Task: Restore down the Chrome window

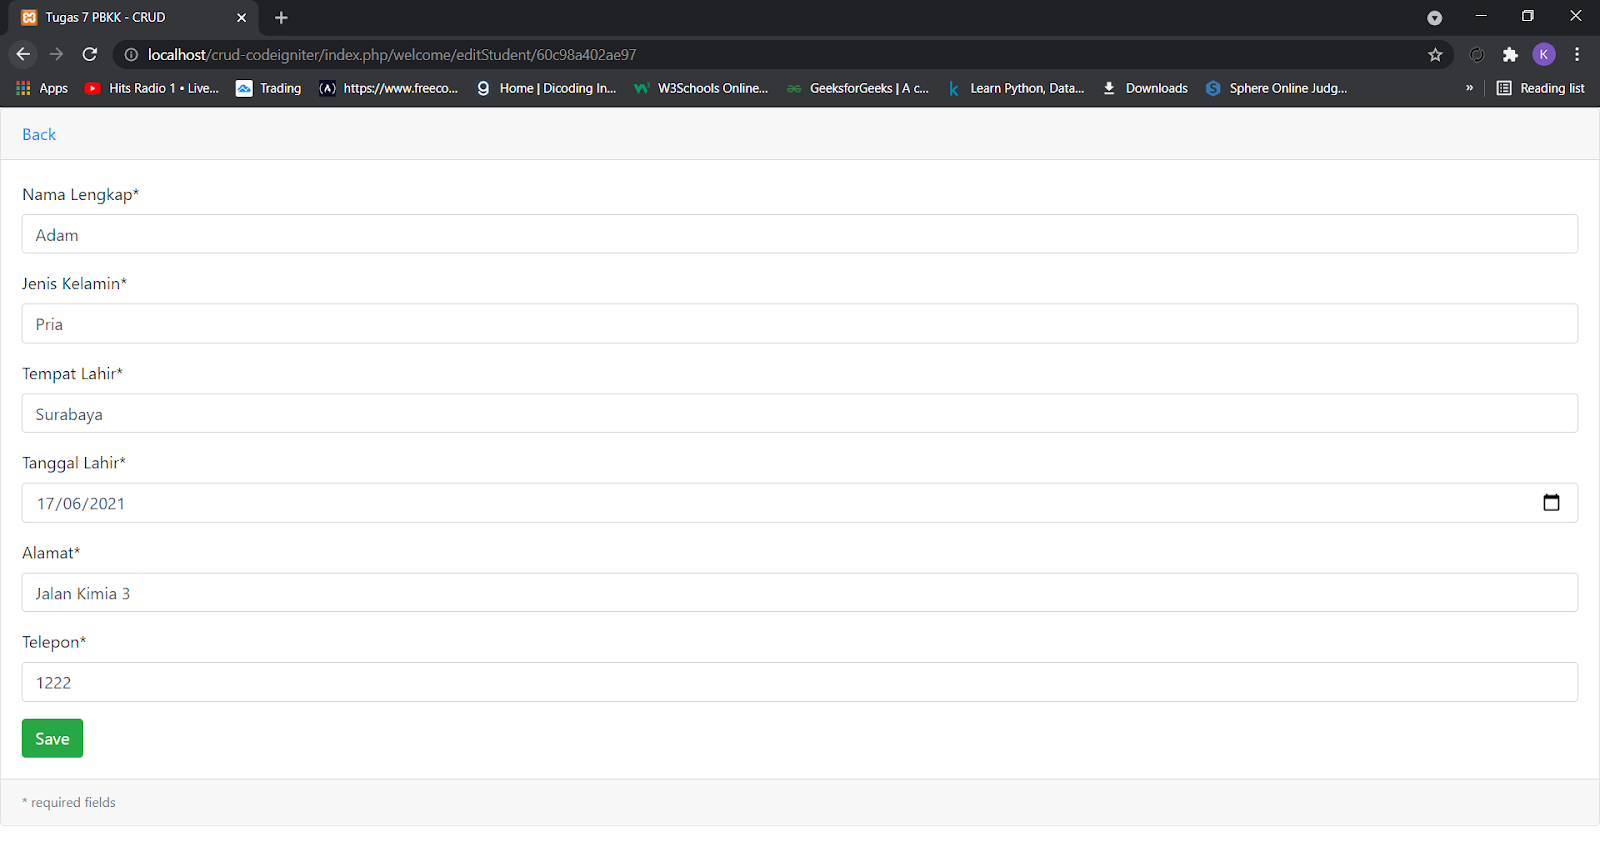Action: (x=1527, y=16)
